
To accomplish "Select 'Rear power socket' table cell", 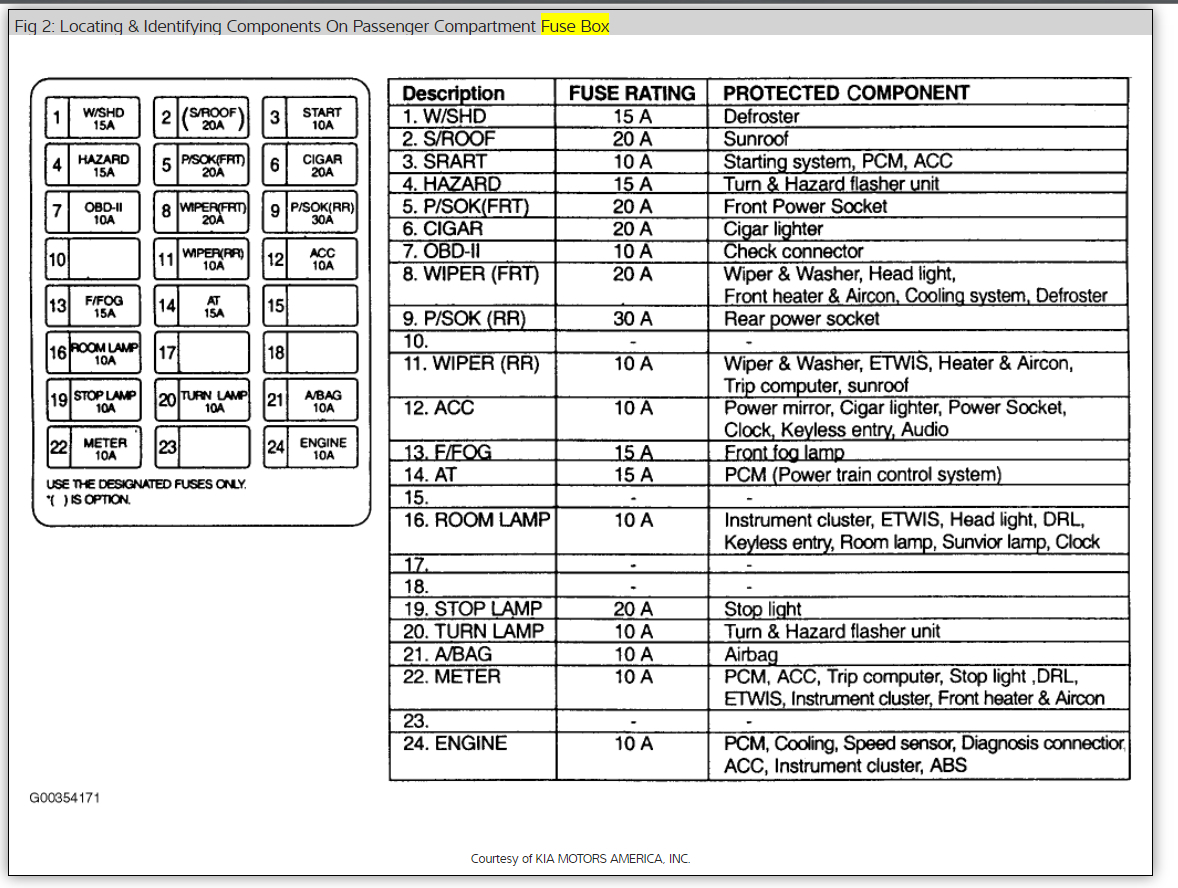I will (801, 319).
